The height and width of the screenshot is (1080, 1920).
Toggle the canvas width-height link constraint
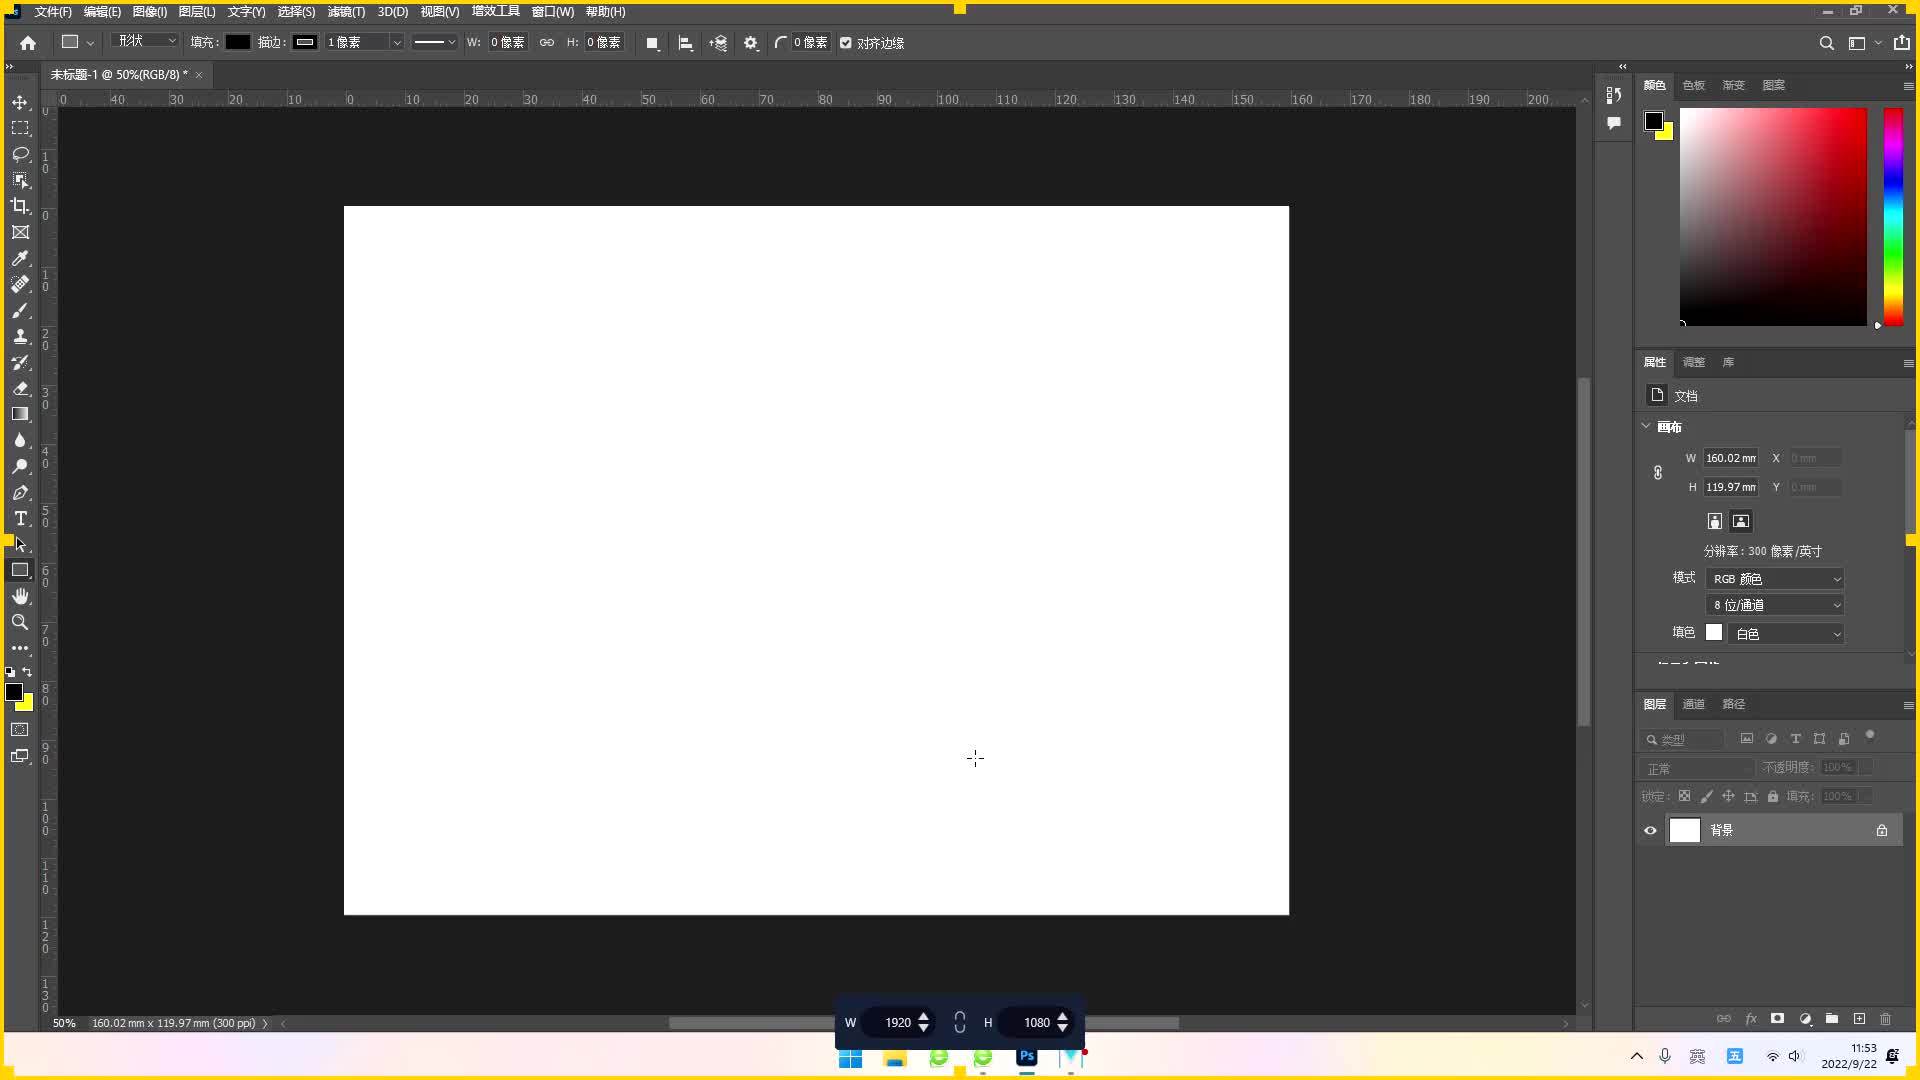pos(1658,472)
